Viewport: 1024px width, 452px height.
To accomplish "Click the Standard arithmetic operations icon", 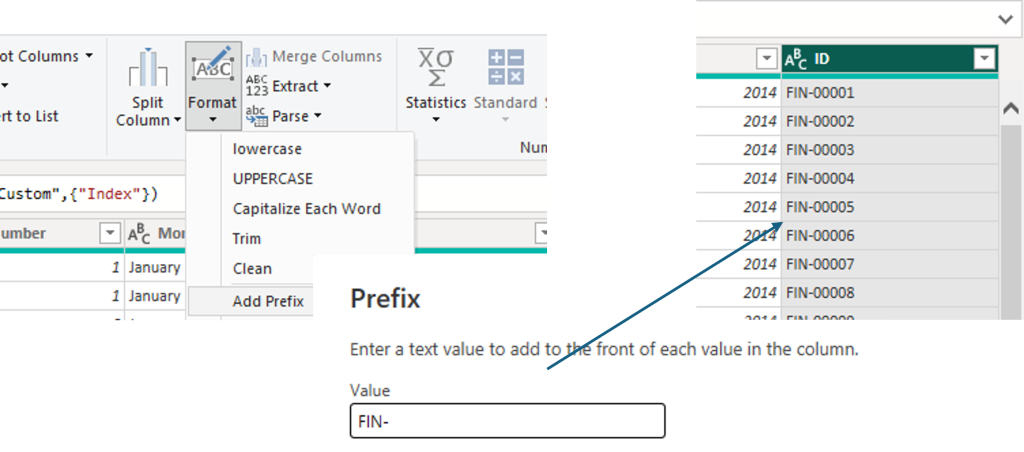I will pyautogui.click(x=505, y=67).
